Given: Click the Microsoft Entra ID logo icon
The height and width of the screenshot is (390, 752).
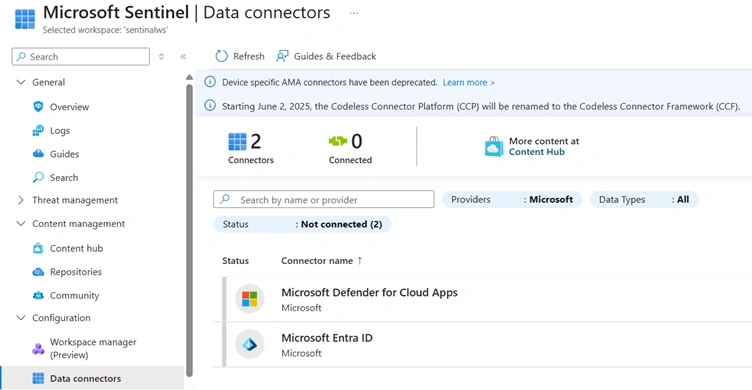Looking at the screenshot, I should click(x=249, y=344).
